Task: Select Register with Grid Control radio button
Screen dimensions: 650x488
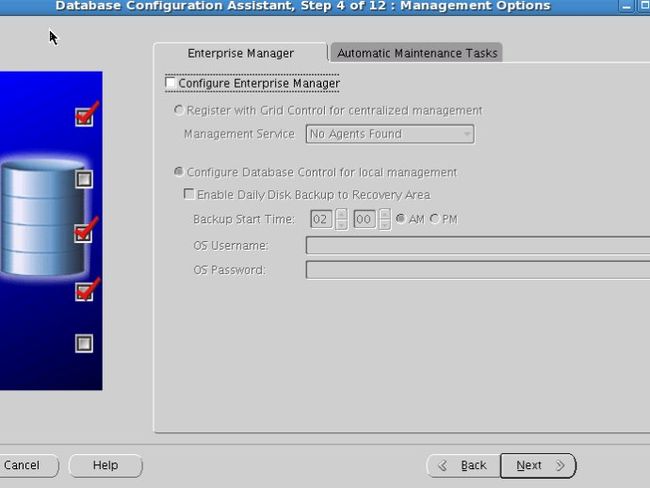Action: point(179,110)
